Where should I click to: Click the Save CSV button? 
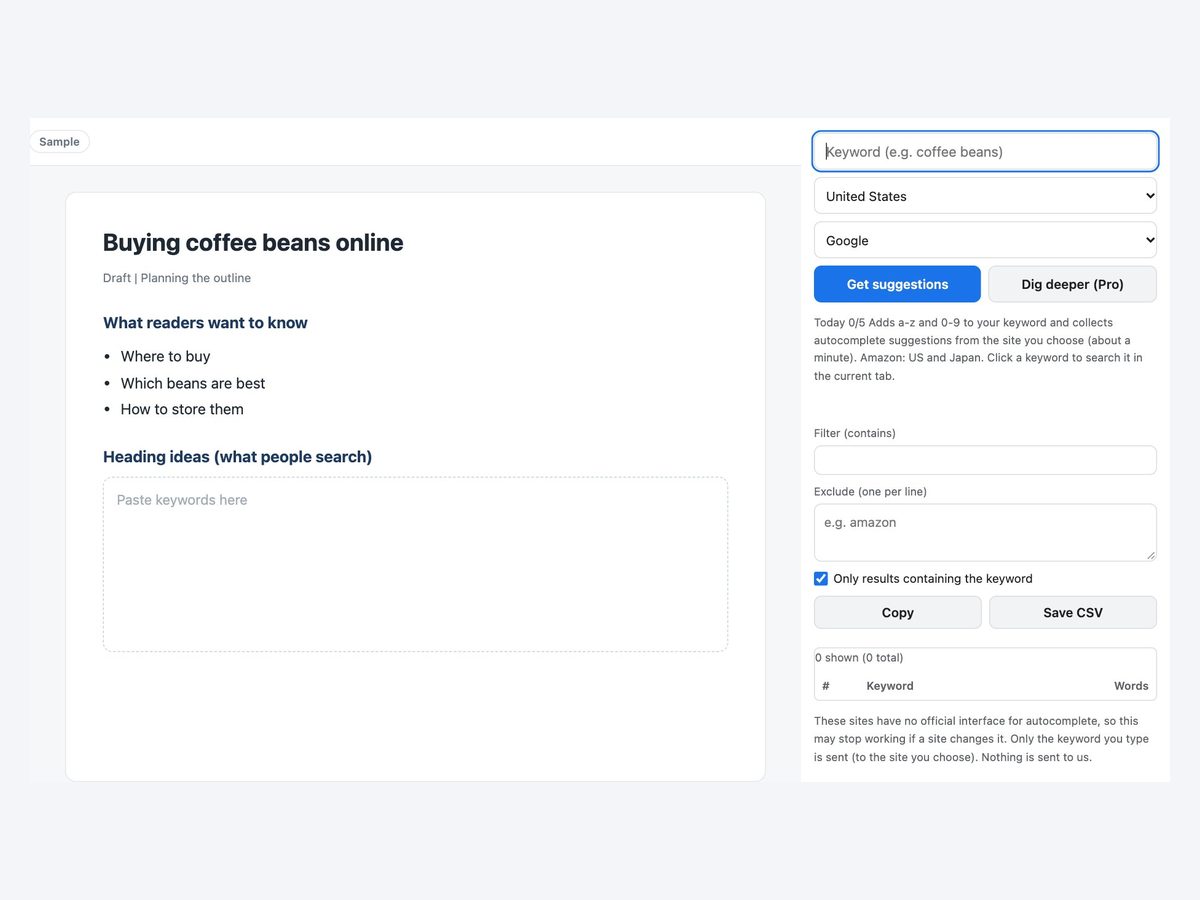1072,612
